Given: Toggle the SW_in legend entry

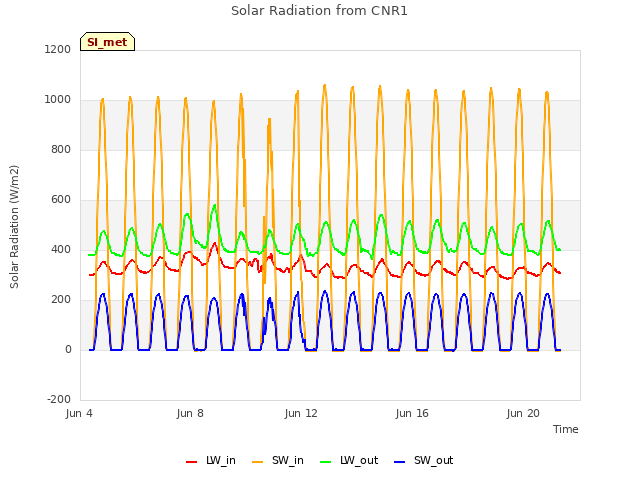Looking at the screenshot, I should [x=278, y=460].
